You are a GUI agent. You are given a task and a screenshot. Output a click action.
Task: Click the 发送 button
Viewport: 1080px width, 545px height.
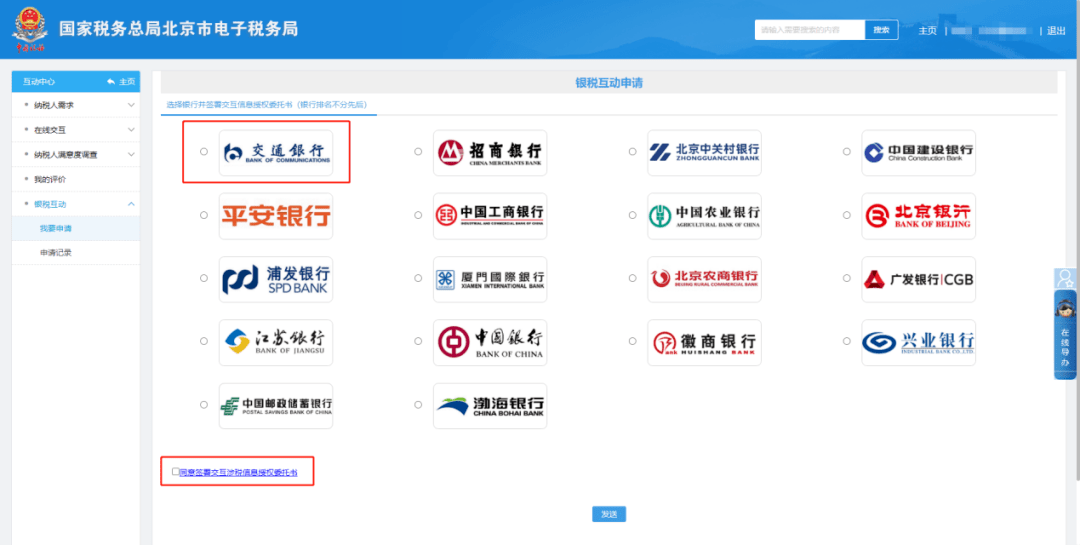(x=608, y=514)
